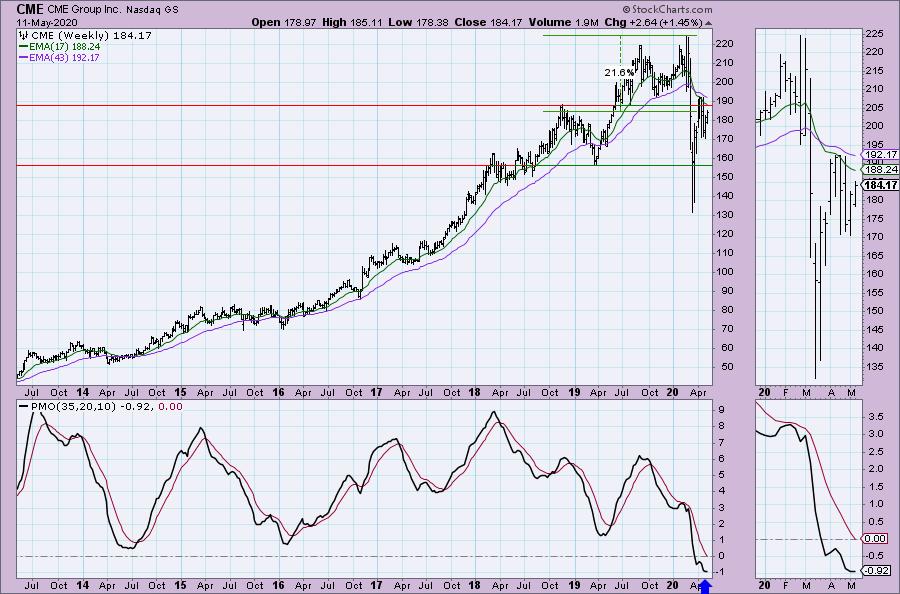The width and height of the screenshot is (900, 594).
Task: Select the PMO(35,20,10) legend label
Action: pyautogui.click(x=73, y=406)
